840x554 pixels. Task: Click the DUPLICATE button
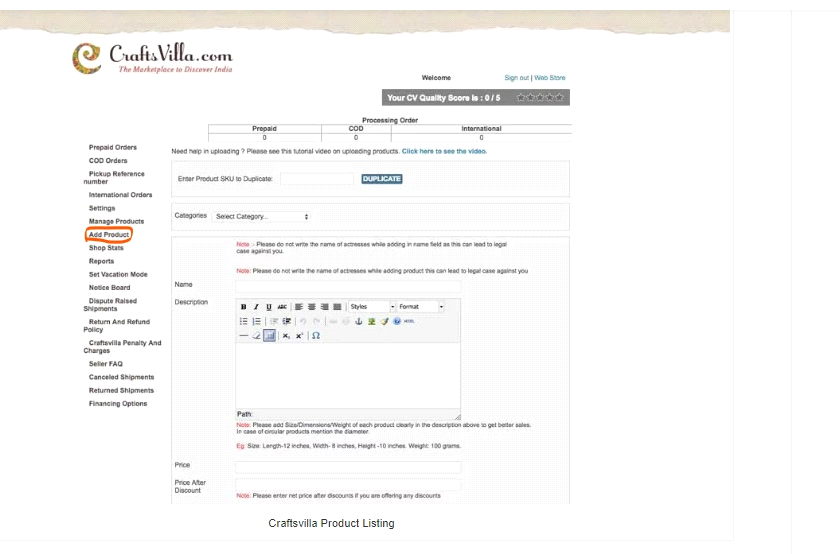pos(381,179)
